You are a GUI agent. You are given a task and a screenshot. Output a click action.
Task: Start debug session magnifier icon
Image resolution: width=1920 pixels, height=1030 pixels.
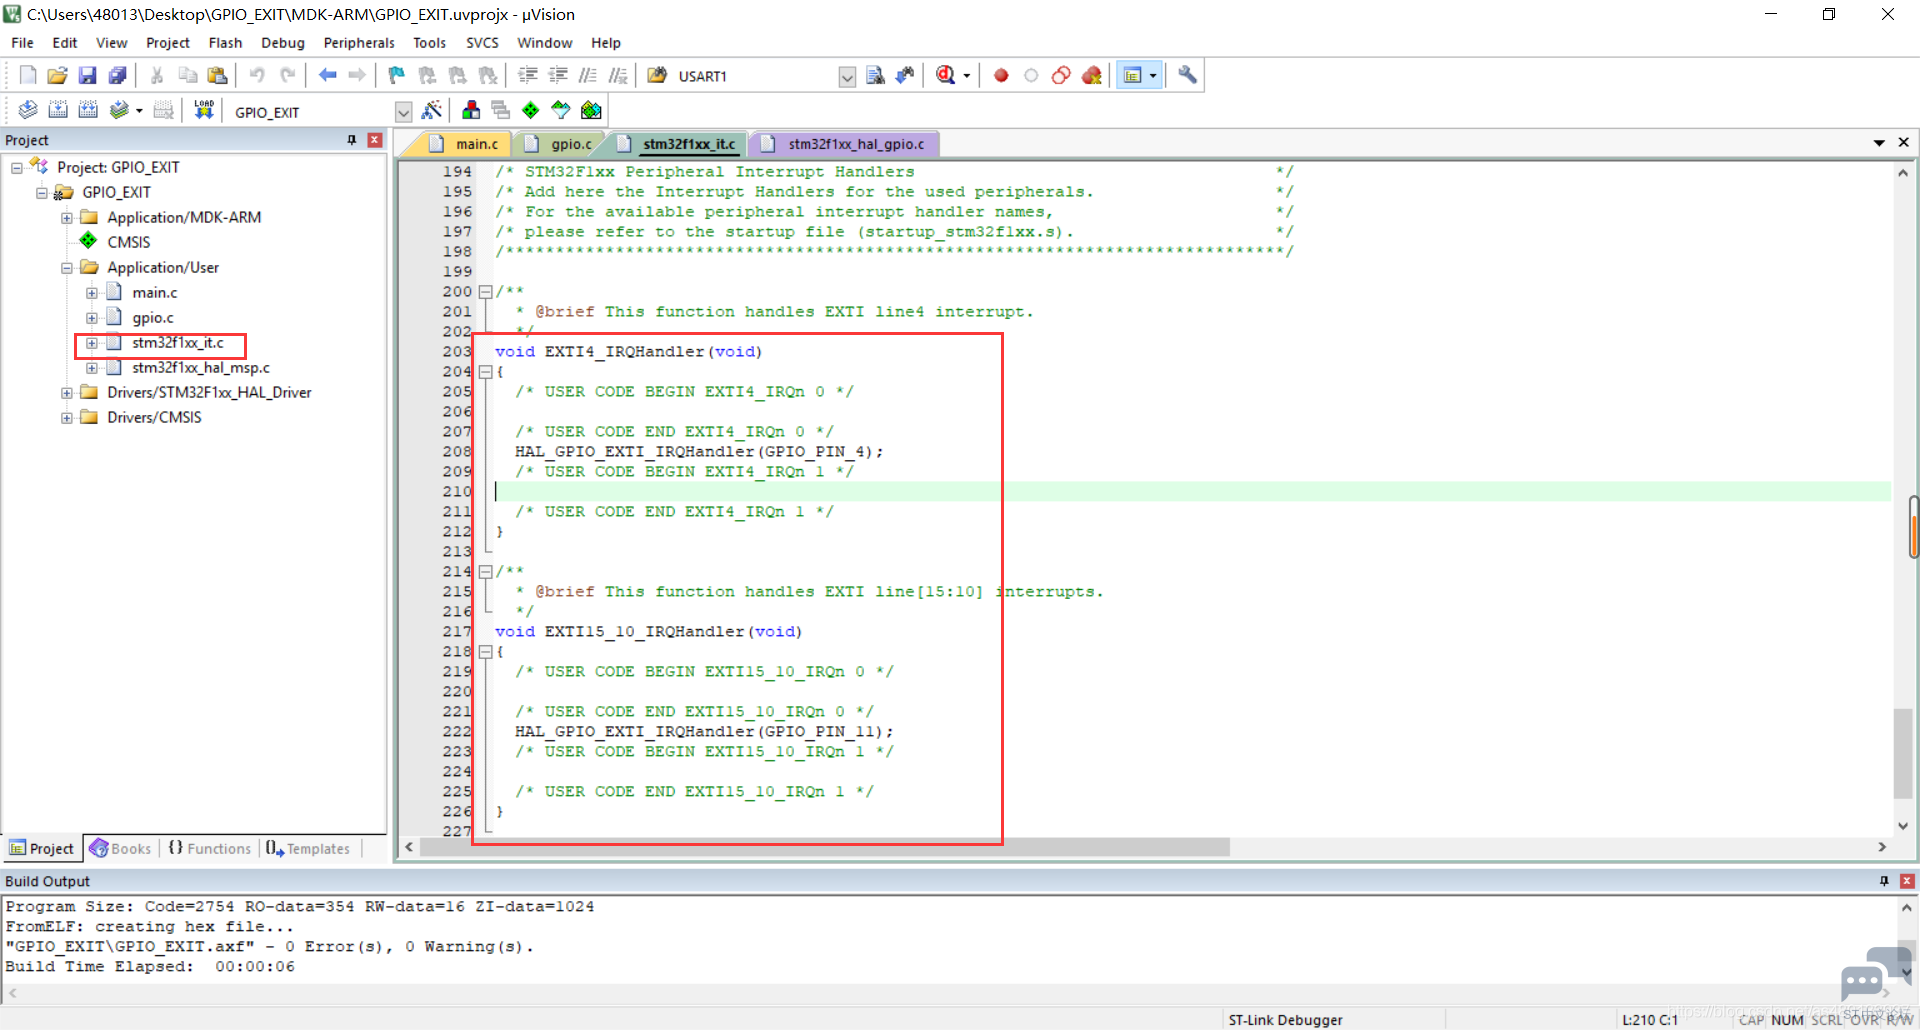click(946, 75)
